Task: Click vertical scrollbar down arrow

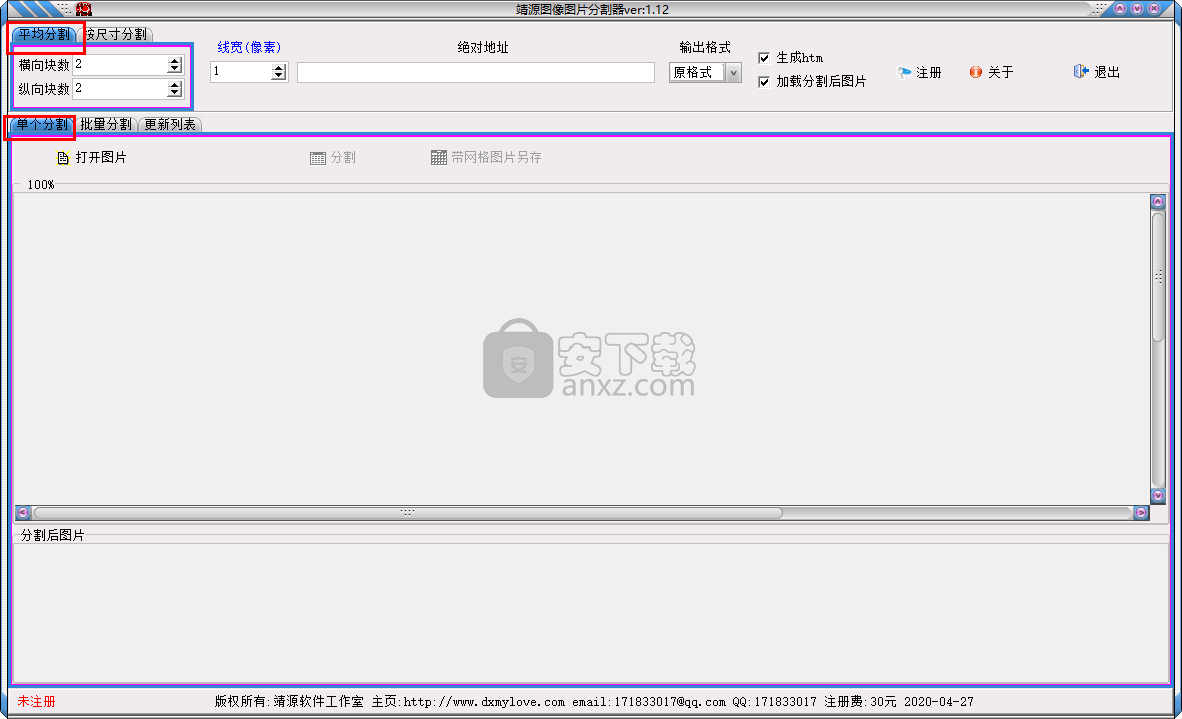Action: 1158,495
